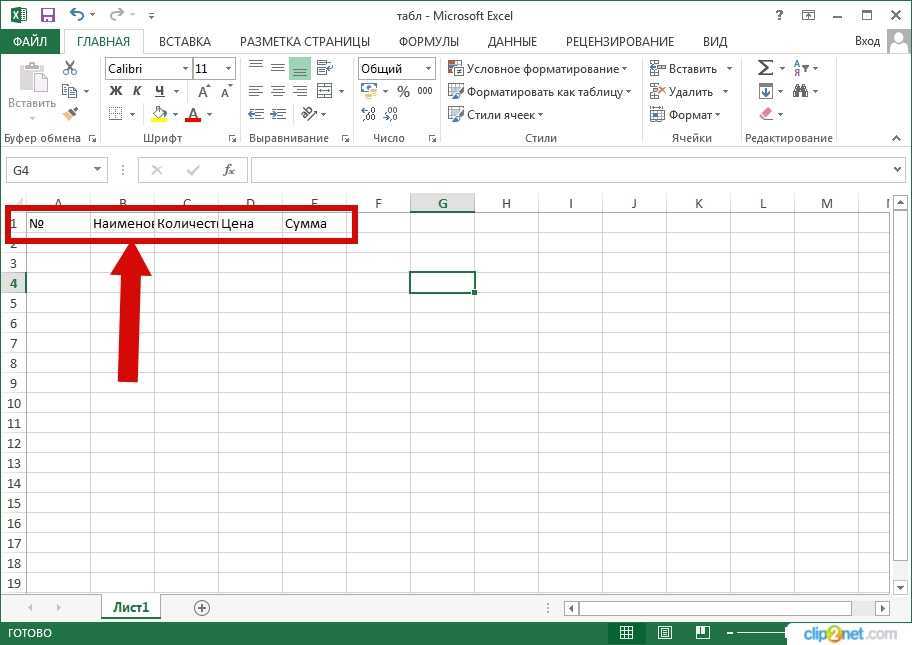The height and width of the screenshot is (645, 912).
Task: Cut selection with scissors icon
Action: coord(70,68)
